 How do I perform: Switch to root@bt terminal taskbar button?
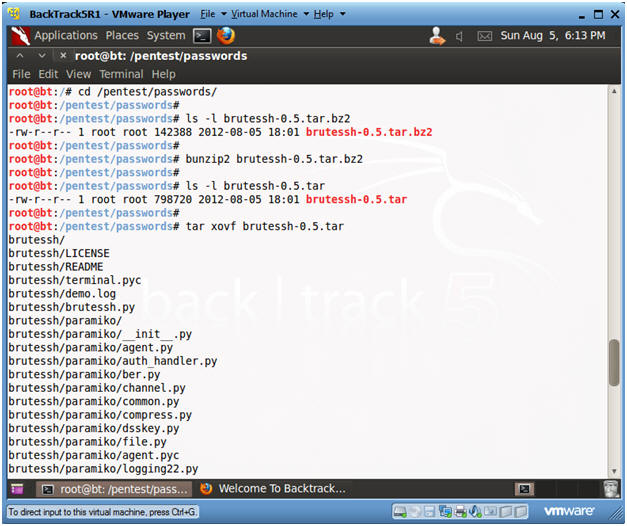point(114,489)
